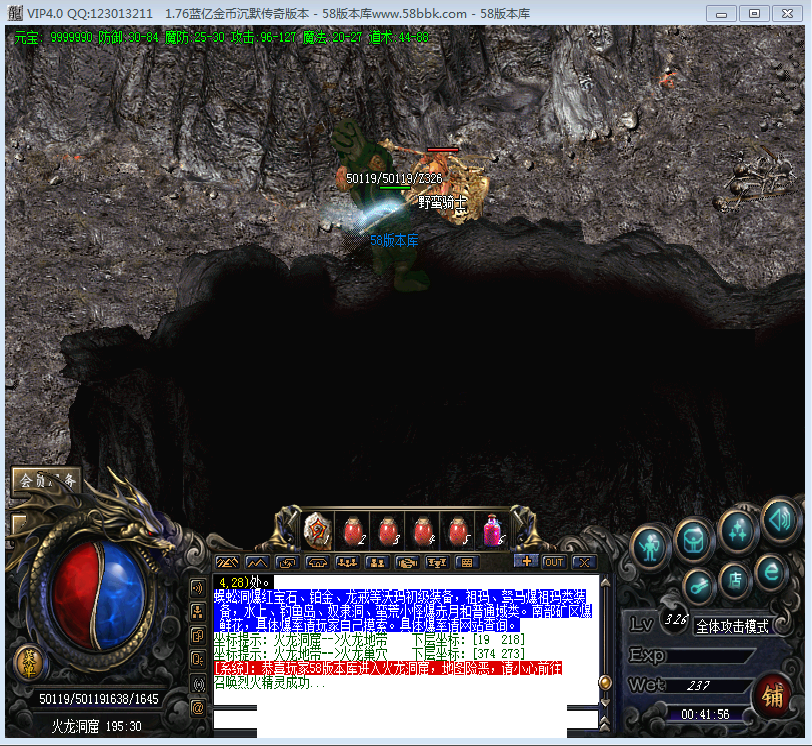Click the window title bar app icon
This screenshot has width=812, height=746.
(x=16, y=13)
